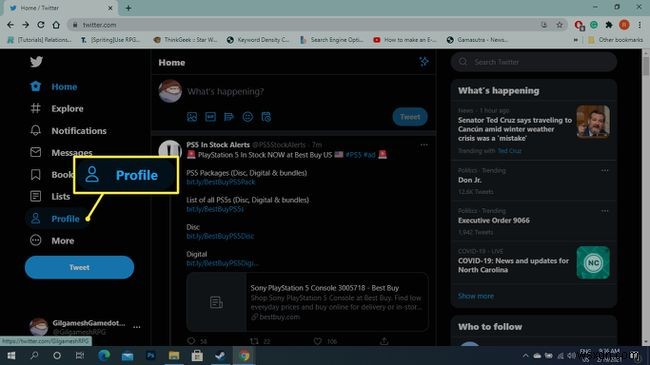Add a poll to the tweet

coord(229,117)
